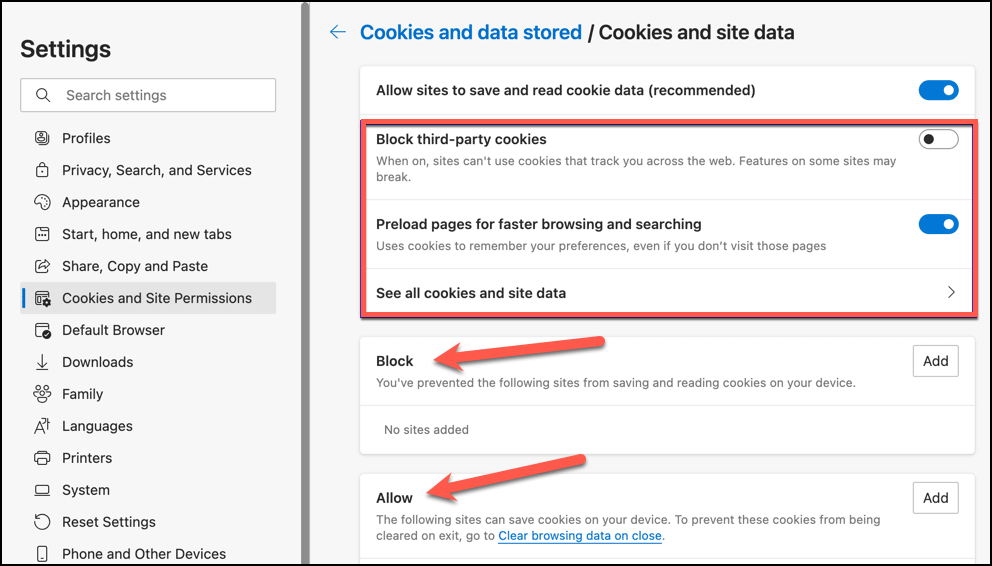Click Add button in Block section
Viewport: 992px width, 566px height.
coord(935,361)
